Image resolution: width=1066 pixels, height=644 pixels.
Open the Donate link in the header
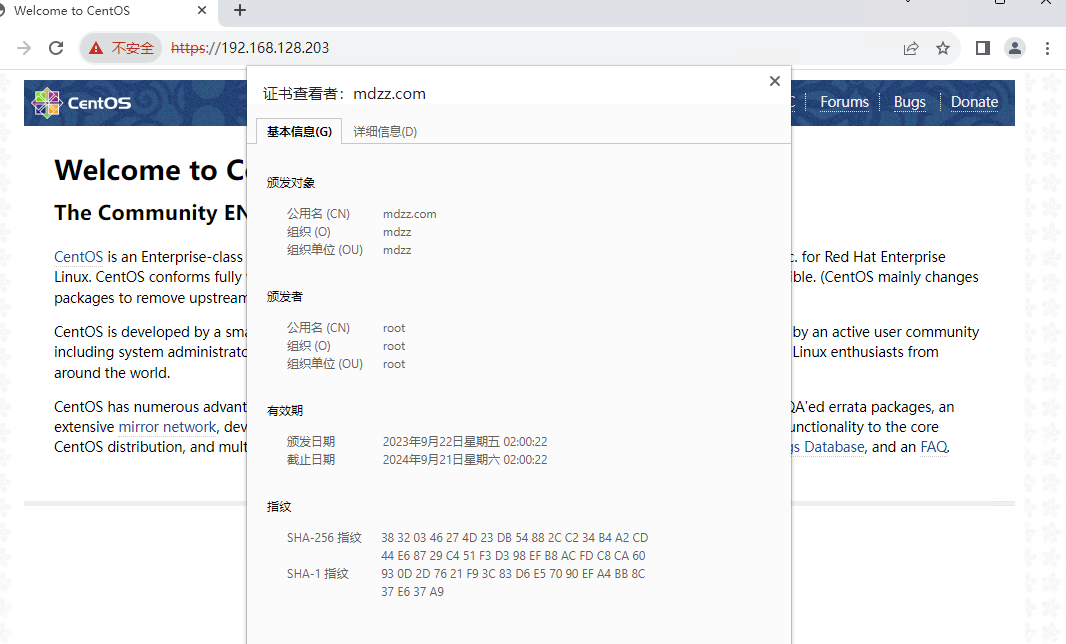[x=974, y=102]
